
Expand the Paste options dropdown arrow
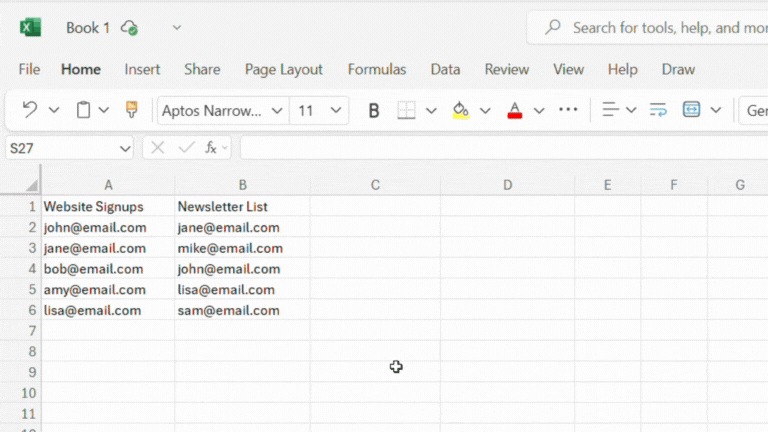104,110
